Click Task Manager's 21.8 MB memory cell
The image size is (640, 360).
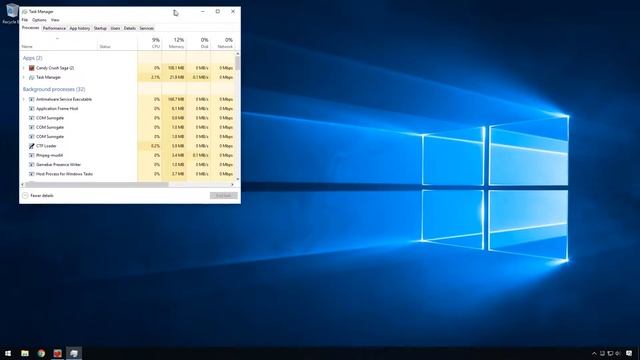174,77
